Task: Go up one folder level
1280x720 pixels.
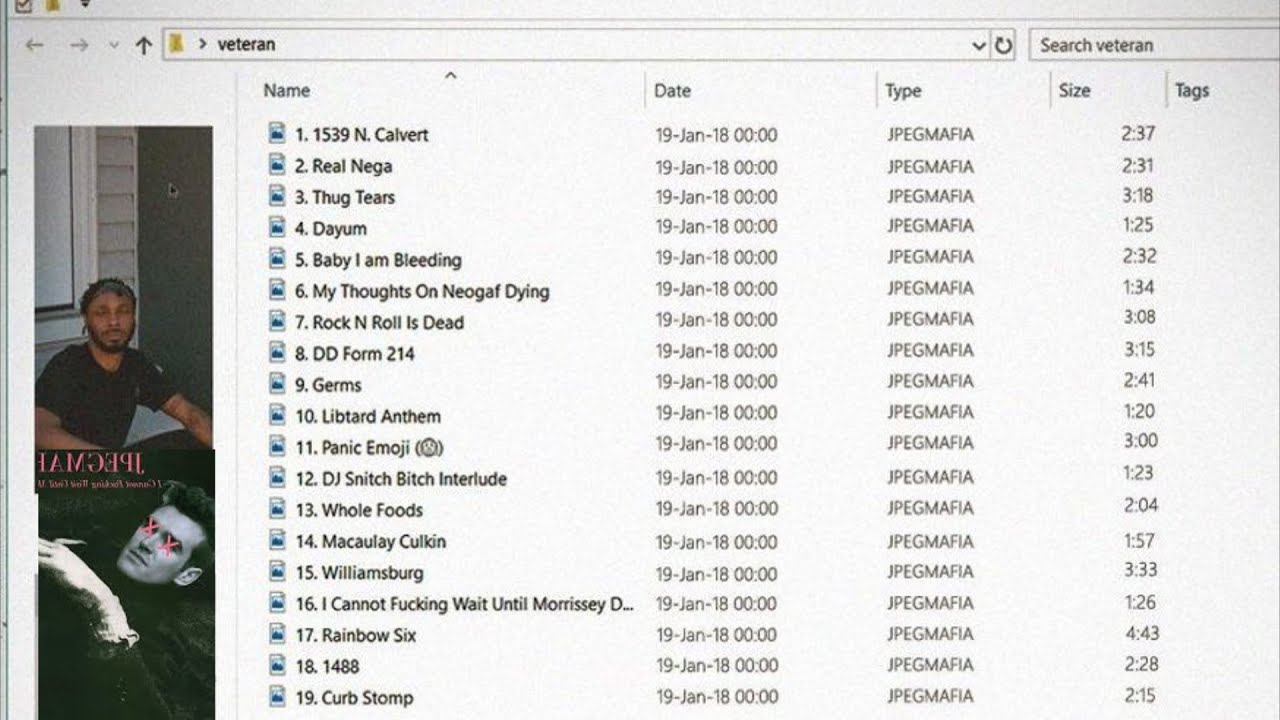Action: [144, 45]
